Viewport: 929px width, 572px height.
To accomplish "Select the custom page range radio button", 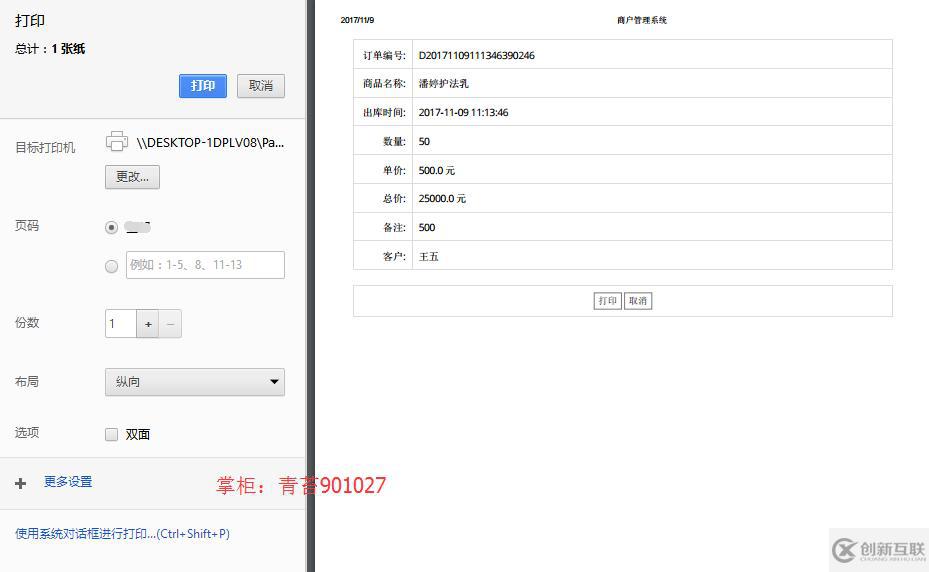I will tap(111, 266).
